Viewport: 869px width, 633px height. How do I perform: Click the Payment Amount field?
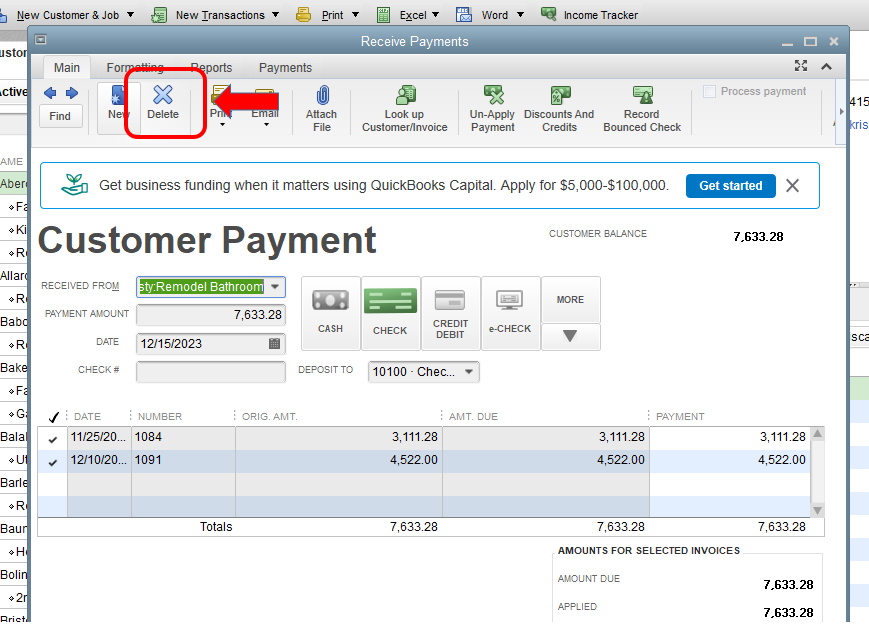point(211,315)
